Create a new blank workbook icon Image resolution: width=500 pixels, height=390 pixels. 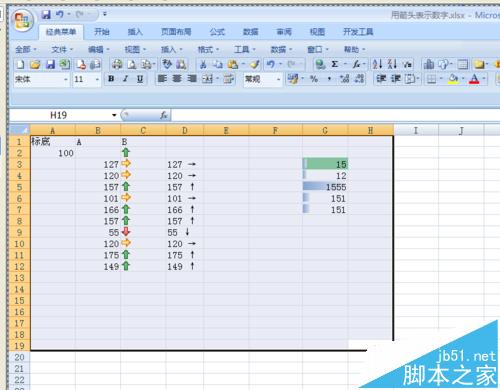click(20, 64)
